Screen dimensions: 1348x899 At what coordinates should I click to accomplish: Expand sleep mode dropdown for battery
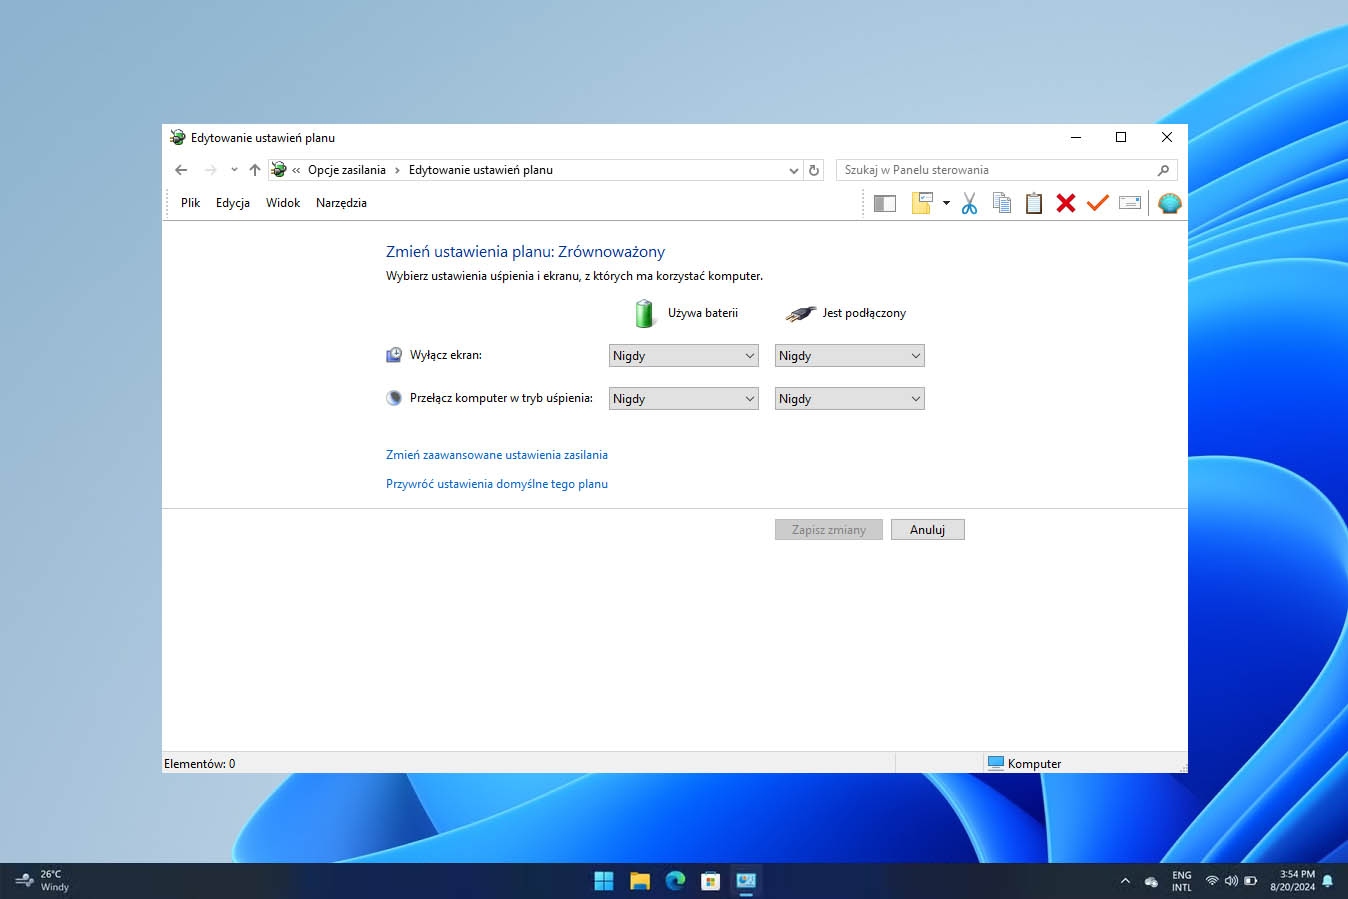[x=684, y=399]
